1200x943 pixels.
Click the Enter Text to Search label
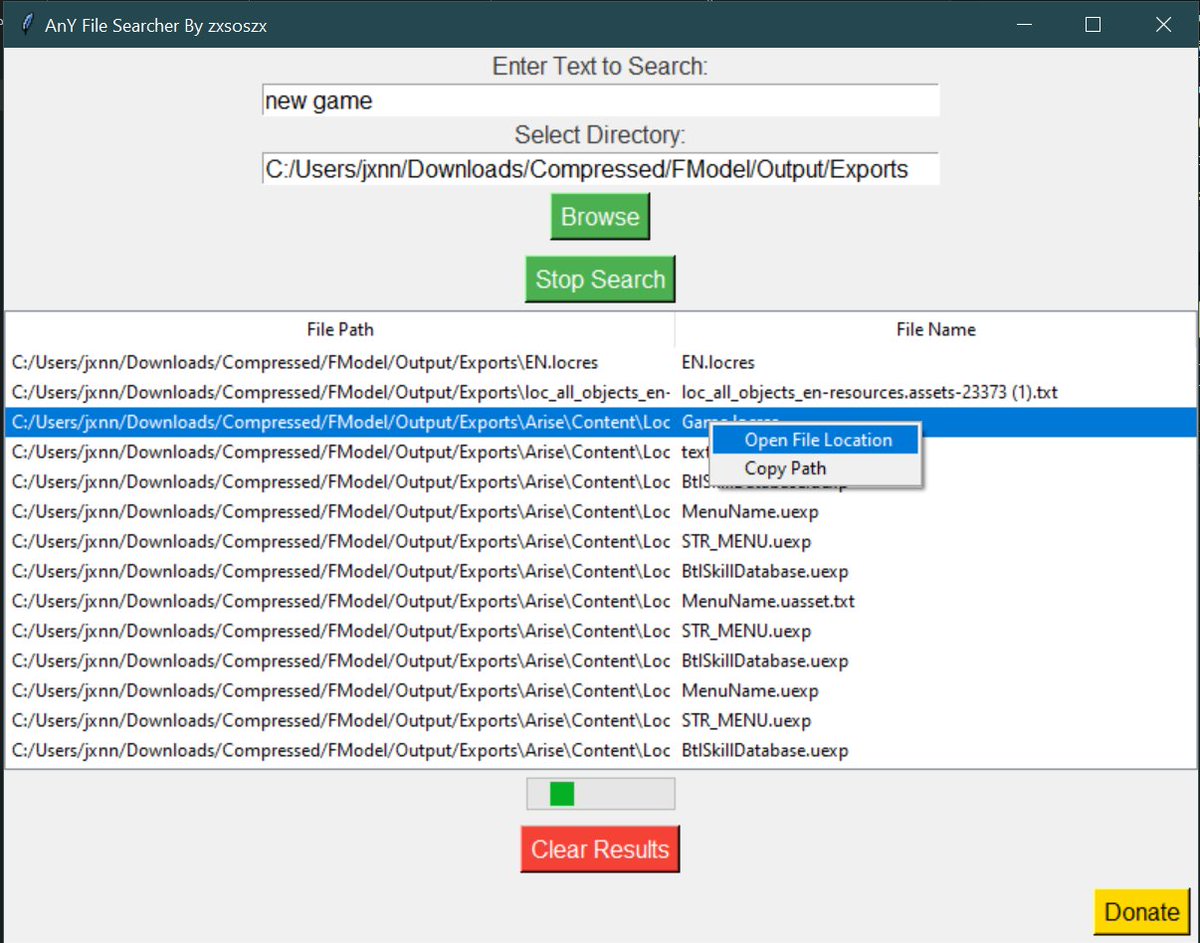pyautogui.click(x=600, y=67)
